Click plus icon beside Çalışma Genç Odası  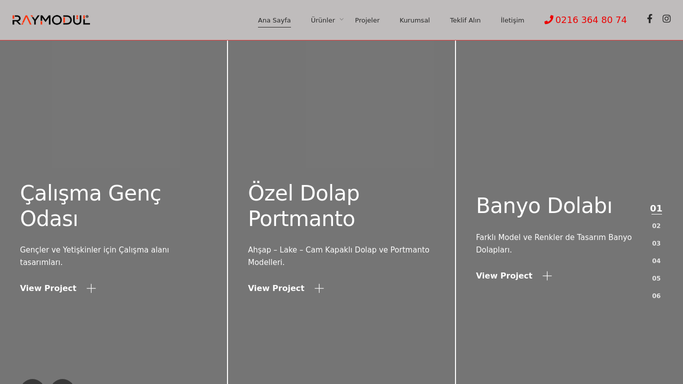click(91, 288)
